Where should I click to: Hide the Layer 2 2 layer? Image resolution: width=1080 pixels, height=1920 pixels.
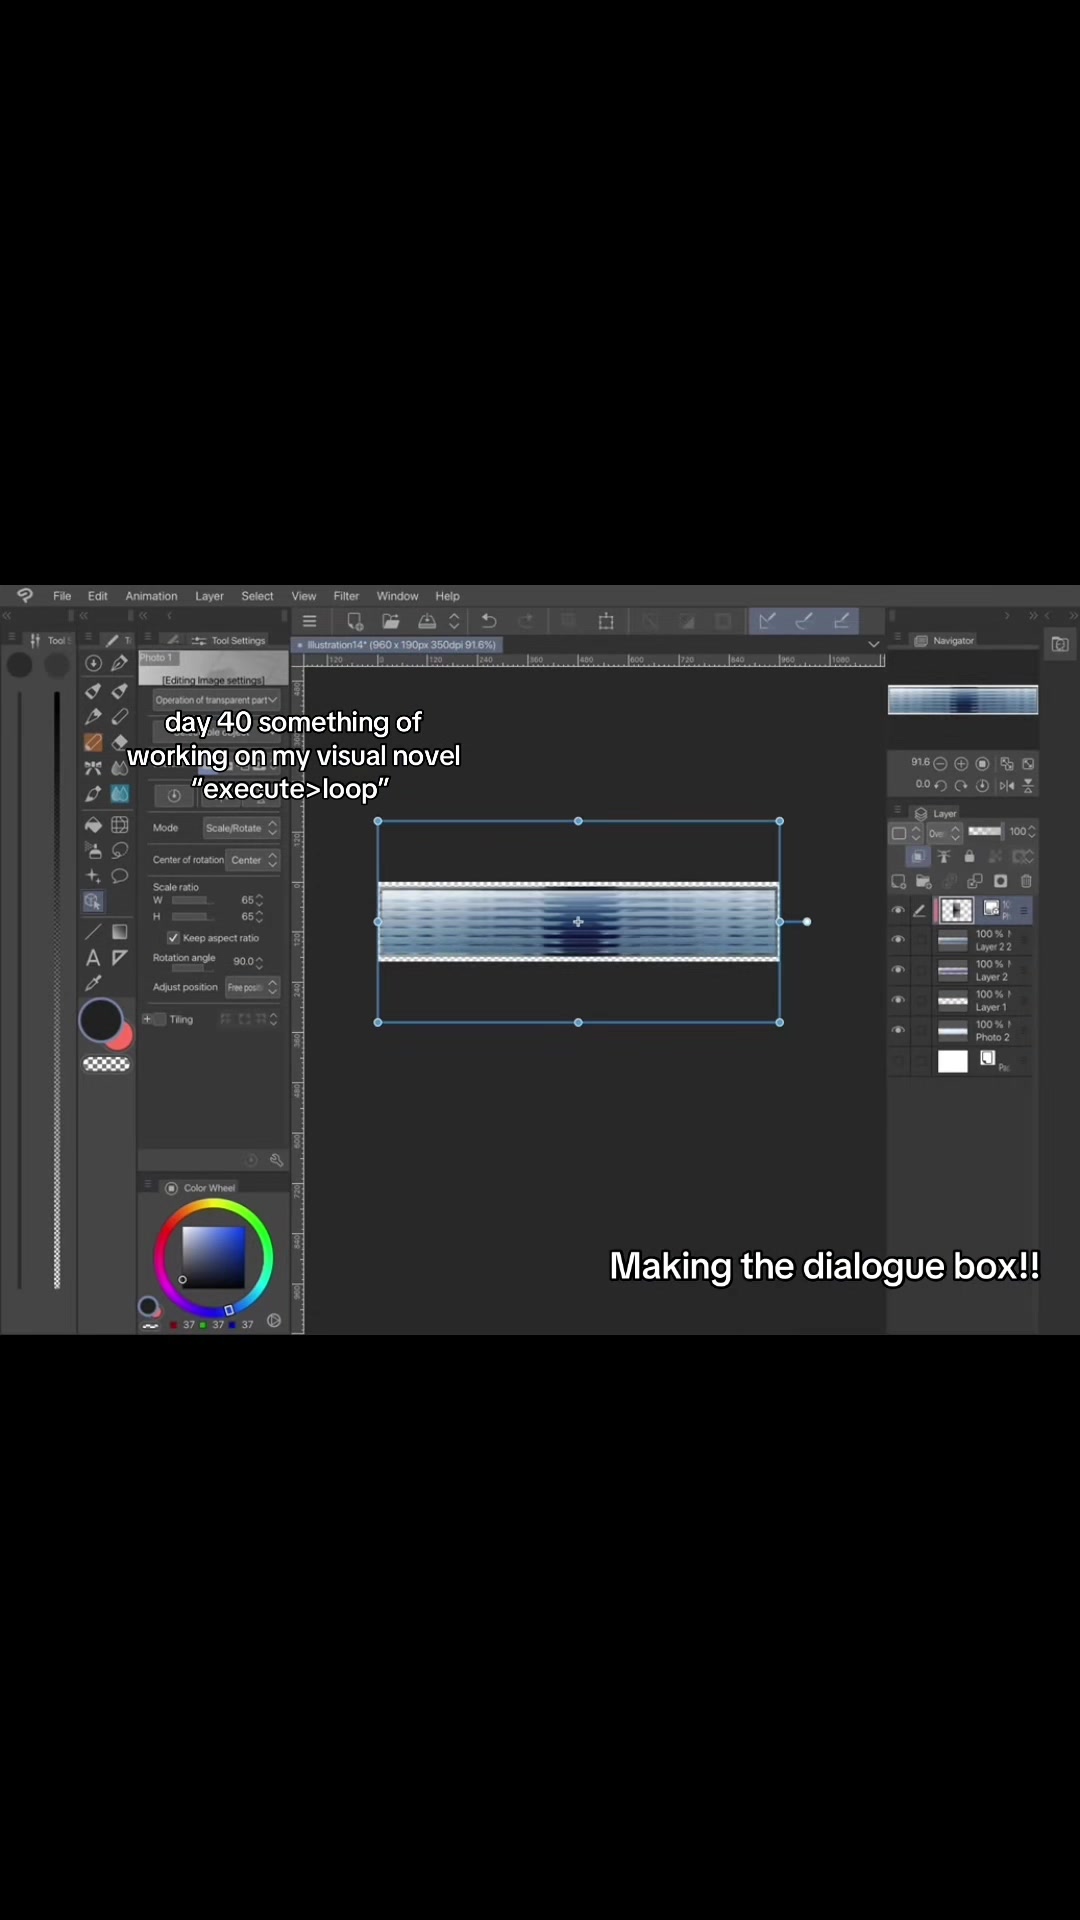point(898,940)
